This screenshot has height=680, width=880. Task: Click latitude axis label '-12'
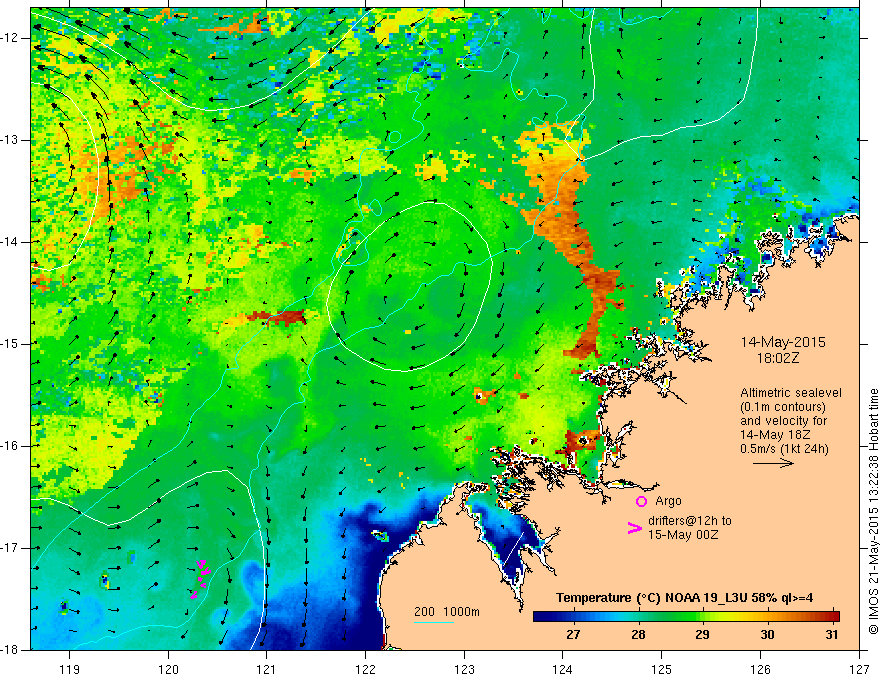coord(11,38)
